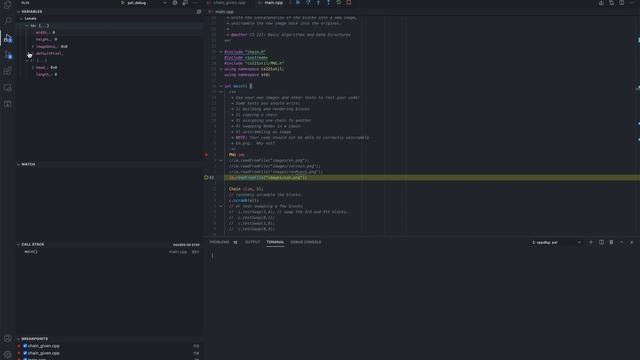This screenshot has width=640, height=360.
Task: Click the green Start Debugging play icon
Action: click(122, 3)
